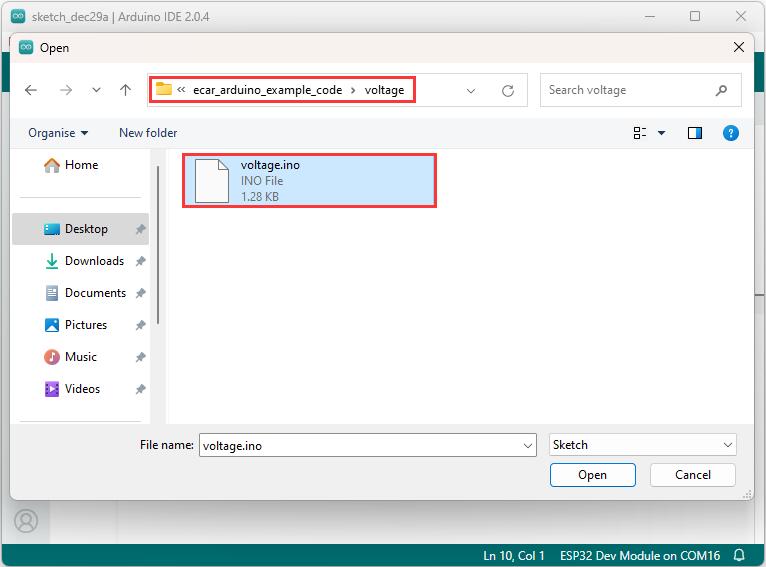Click ESP32 Dev Module on COM16 status
Screen dimensions: 766x567
639,556
